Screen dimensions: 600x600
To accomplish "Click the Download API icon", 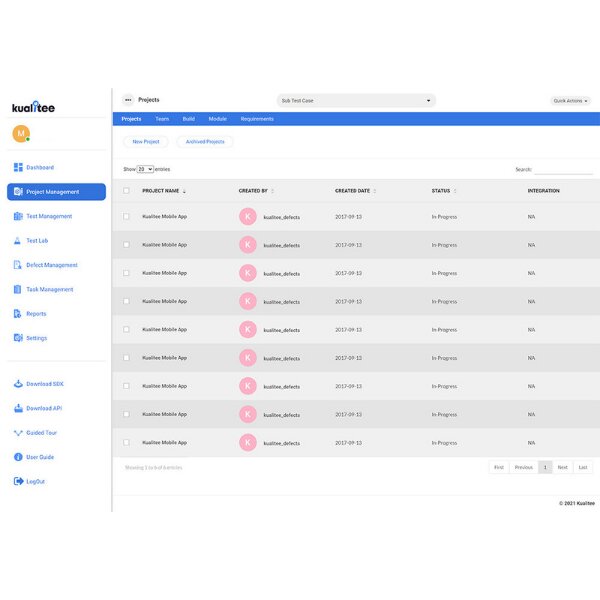I will coord(18,408).
